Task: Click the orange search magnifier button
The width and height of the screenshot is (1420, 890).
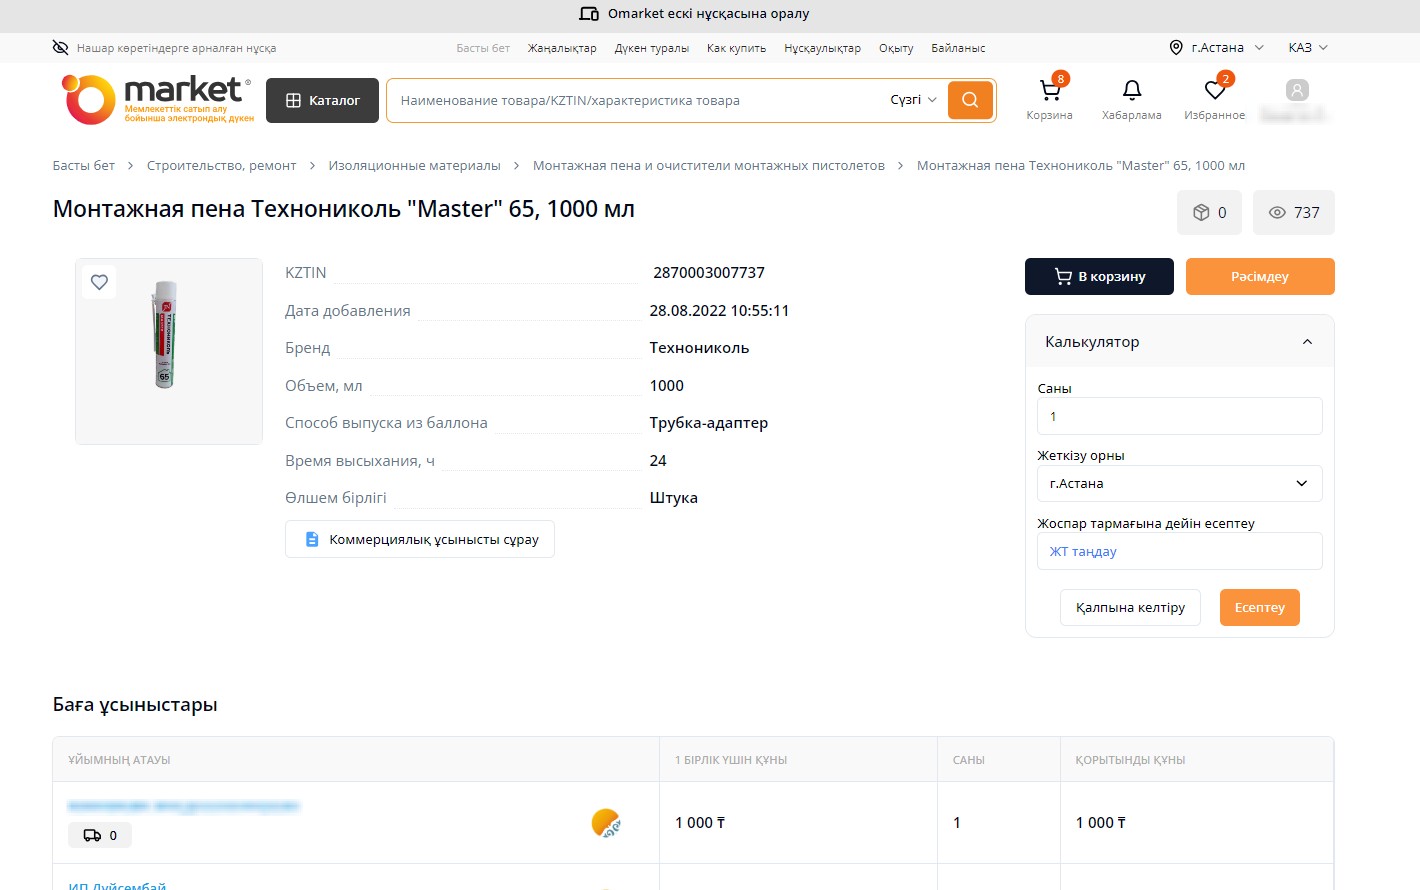Action: tap(969, 100)
